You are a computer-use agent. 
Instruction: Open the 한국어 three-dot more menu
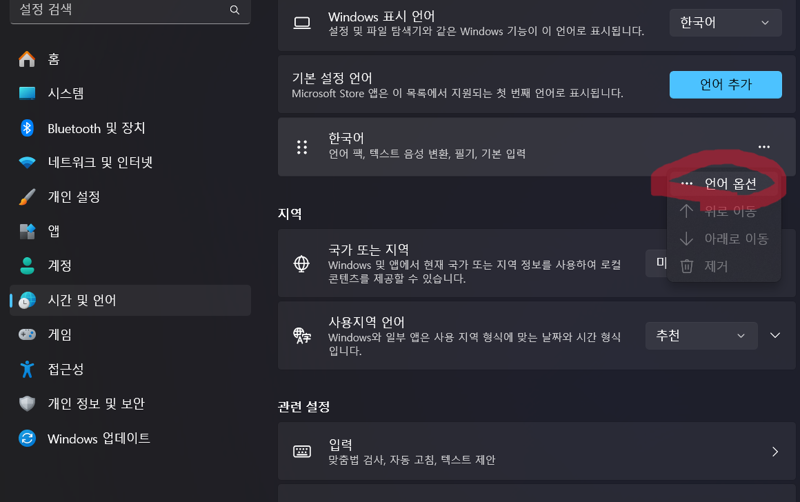click(x=764, y=147)
